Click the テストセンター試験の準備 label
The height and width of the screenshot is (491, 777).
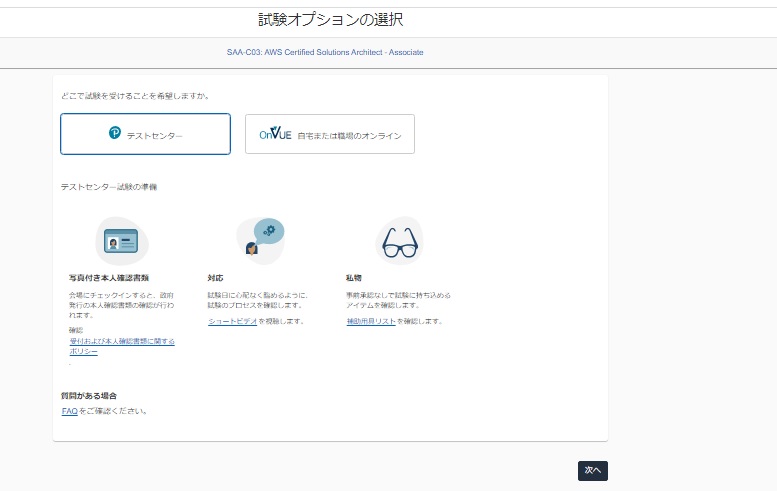tap(109, 187)
